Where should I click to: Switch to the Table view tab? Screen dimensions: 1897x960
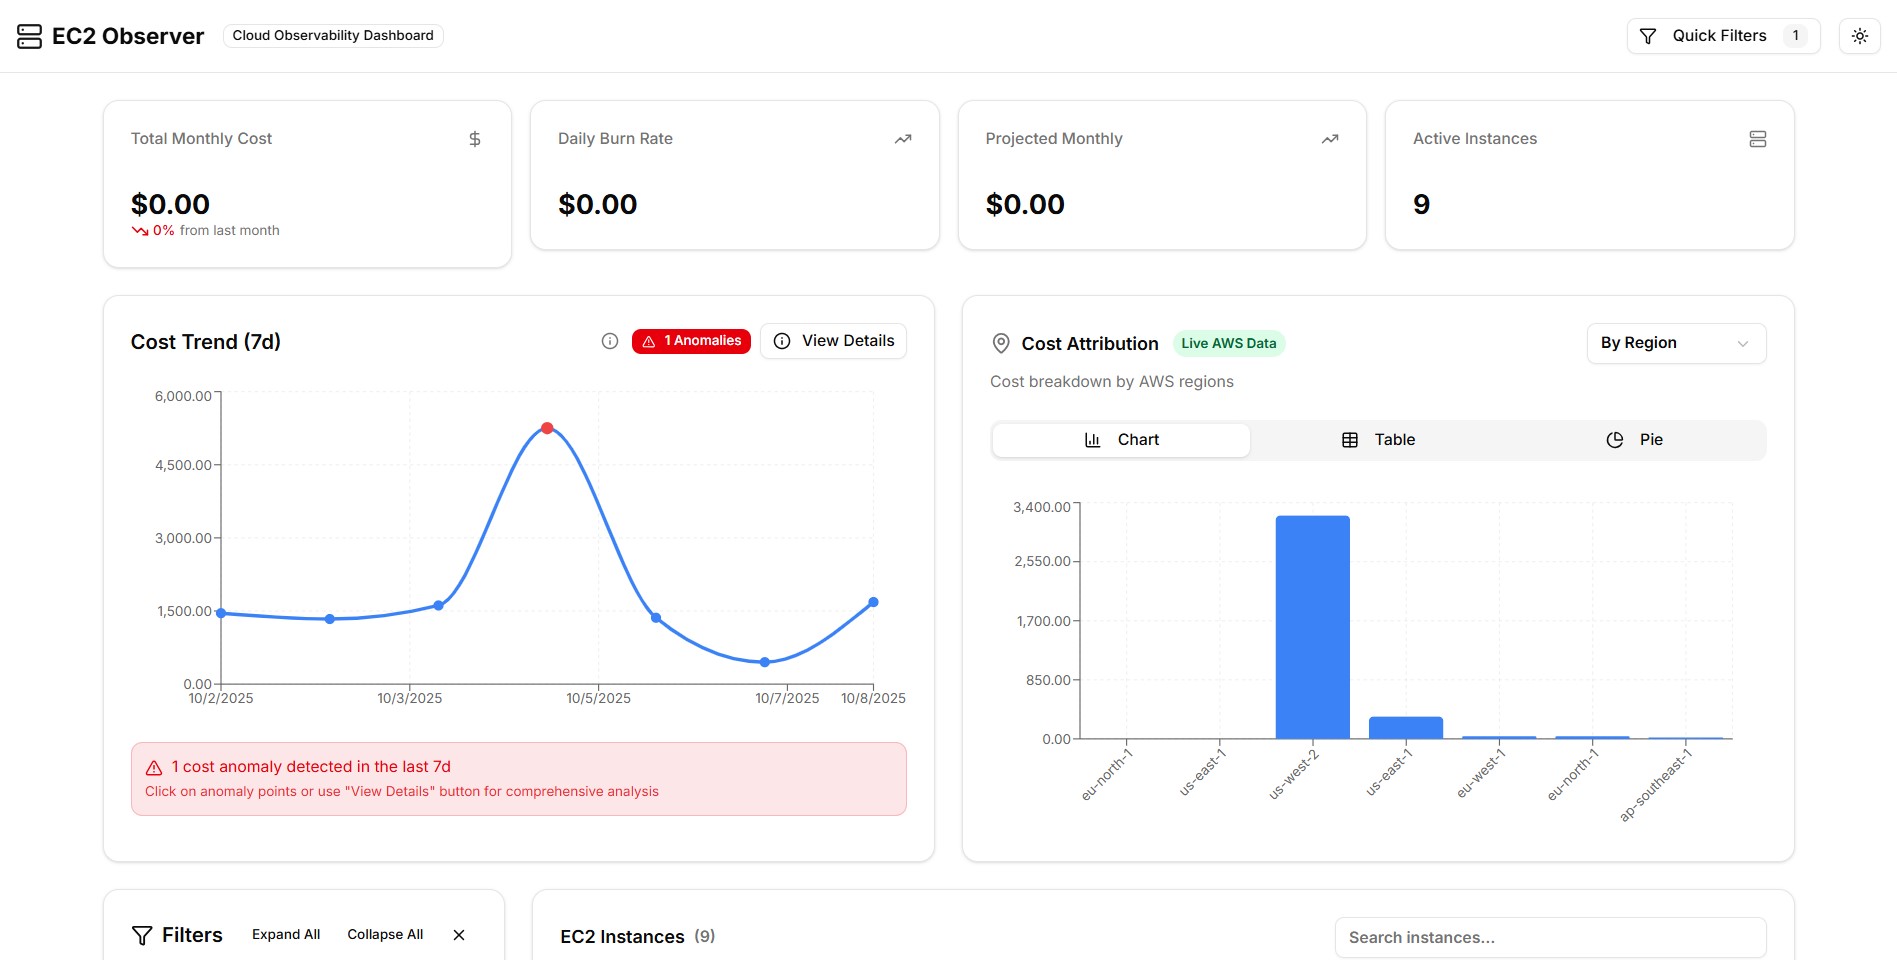tap(1380, 439)
